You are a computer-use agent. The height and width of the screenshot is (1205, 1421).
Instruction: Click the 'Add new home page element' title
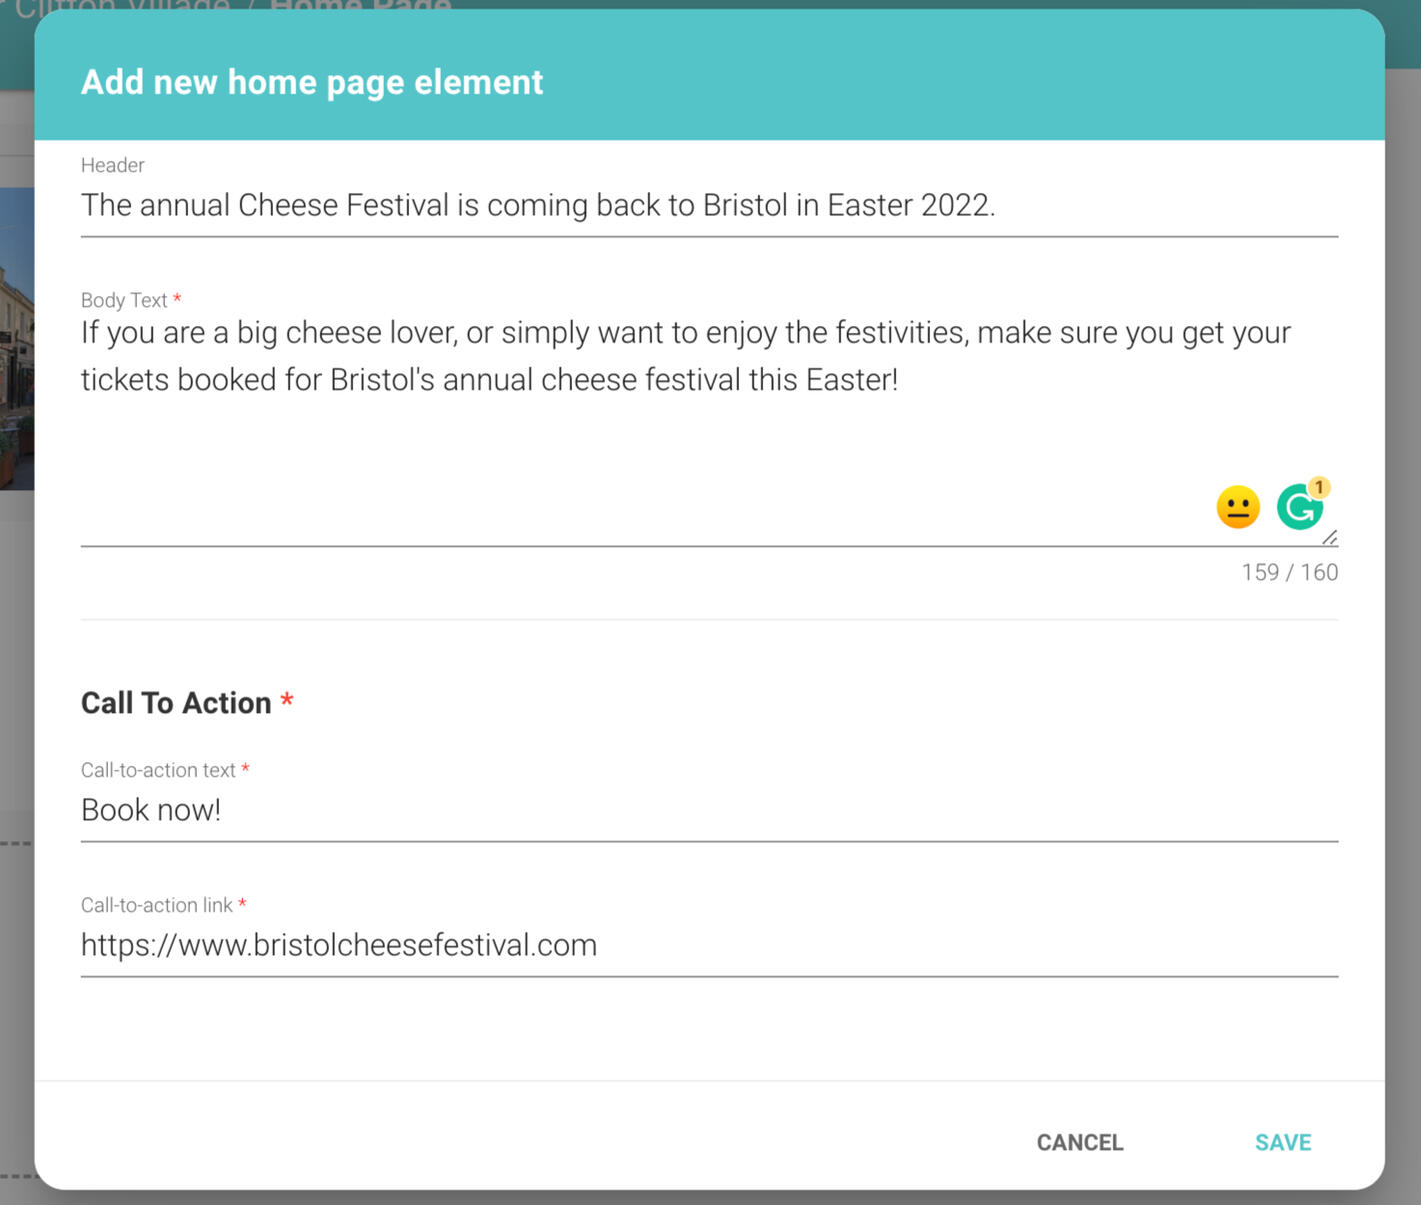pyautogui.click(x=311, y=82)
